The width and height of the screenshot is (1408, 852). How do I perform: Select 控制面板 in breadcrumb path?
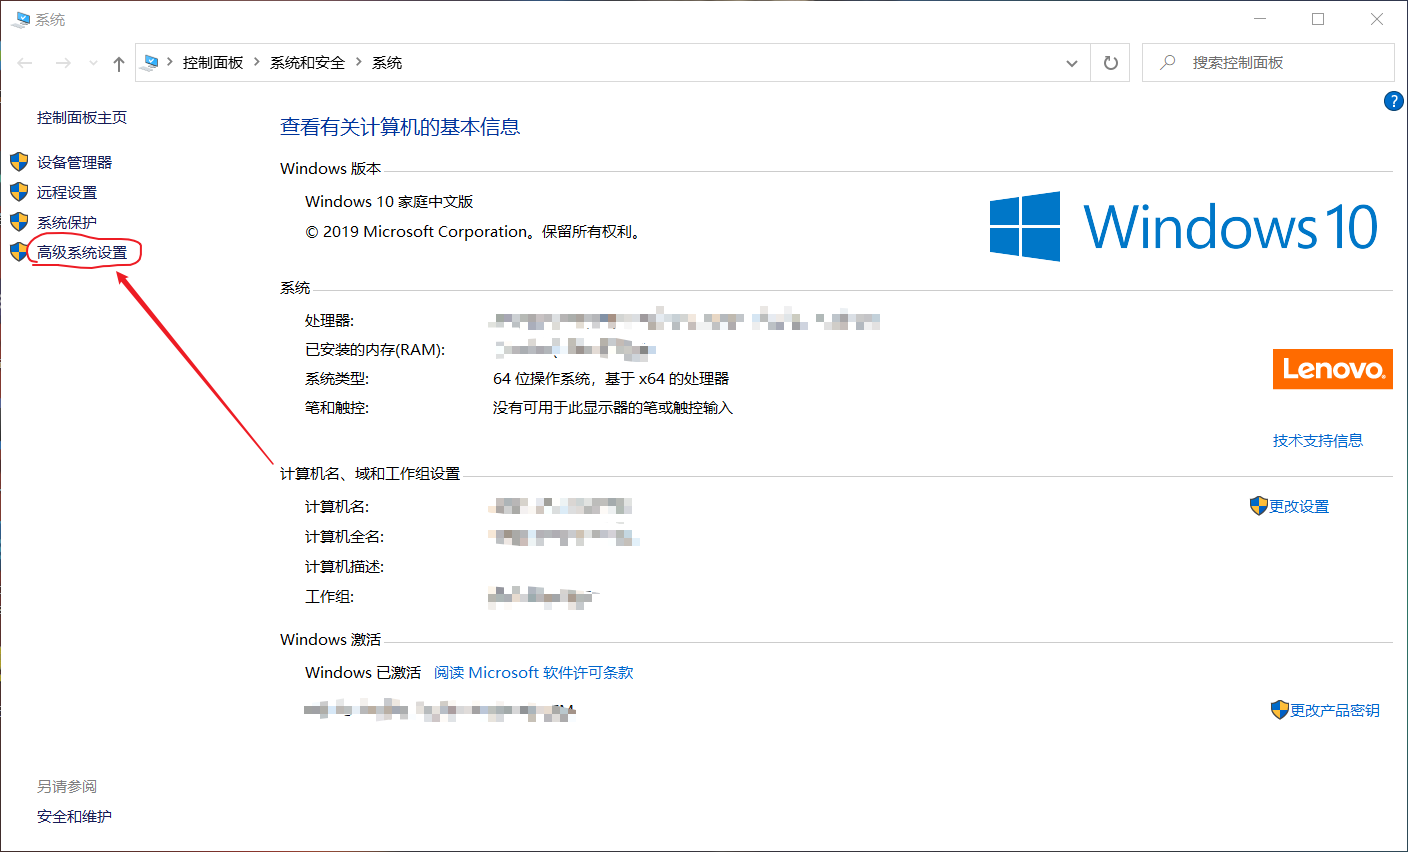pos(213,62)
